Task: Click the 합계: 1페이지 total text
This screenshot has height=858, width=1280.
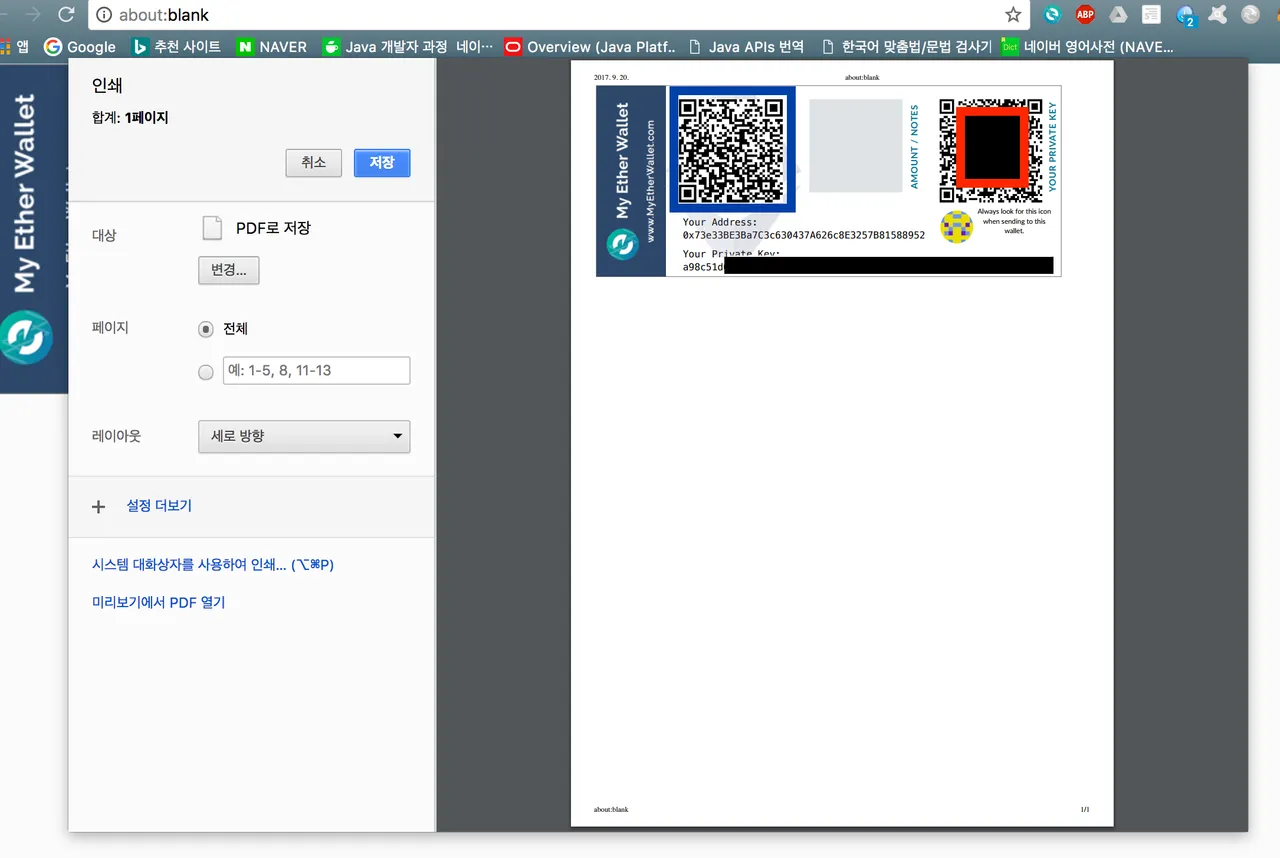Action: pyautogui.click(x=130, y=118)
